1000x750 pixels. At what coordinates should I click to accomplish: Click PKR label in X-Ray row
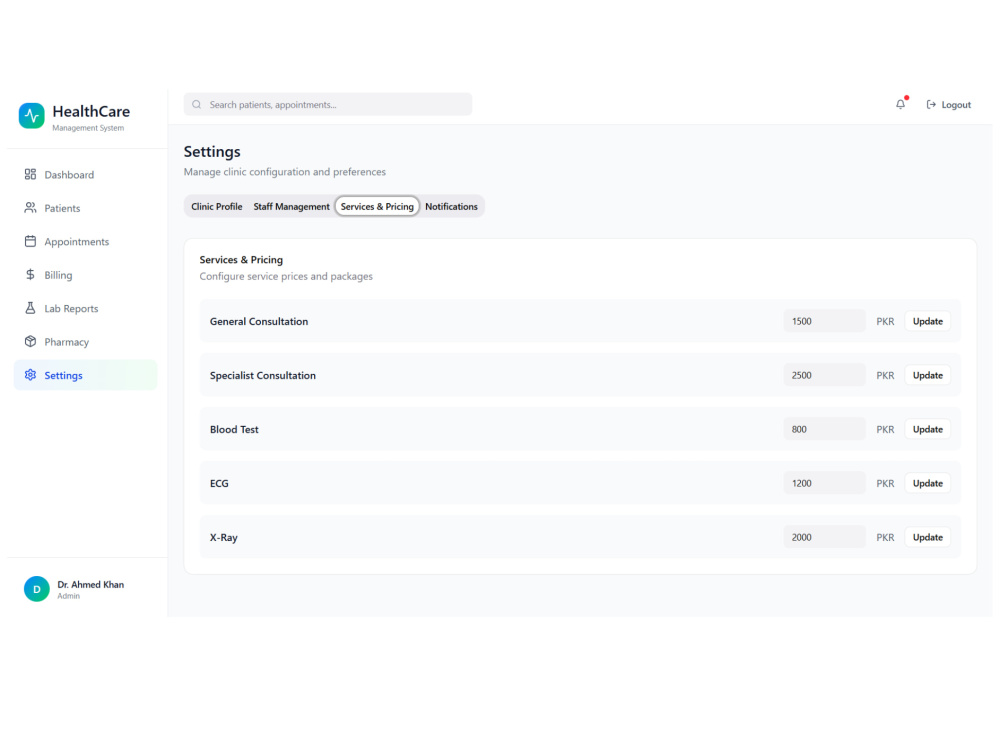point(885,538)
